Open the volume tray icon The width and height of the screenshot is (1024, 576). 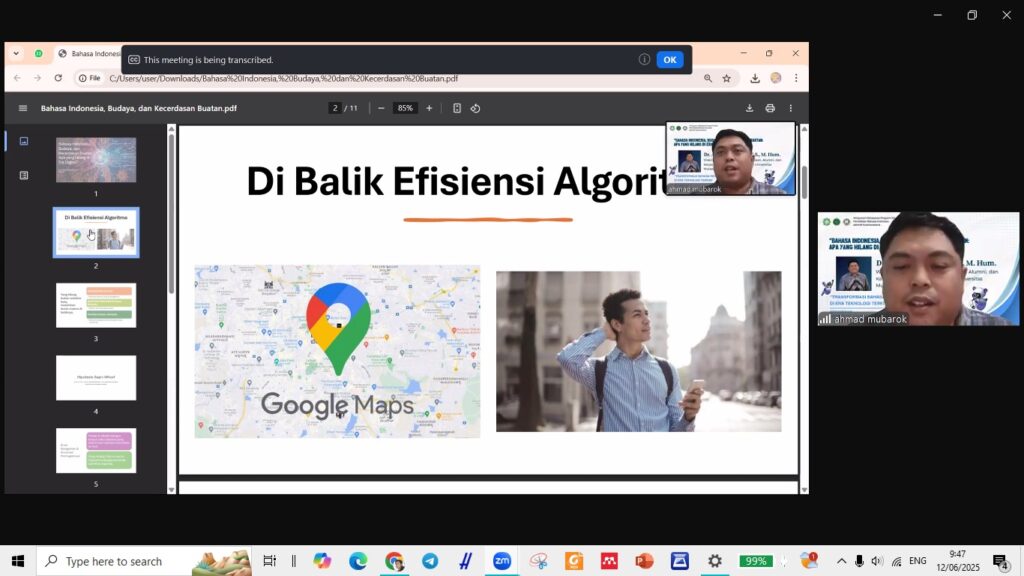[x=877, y=561]
